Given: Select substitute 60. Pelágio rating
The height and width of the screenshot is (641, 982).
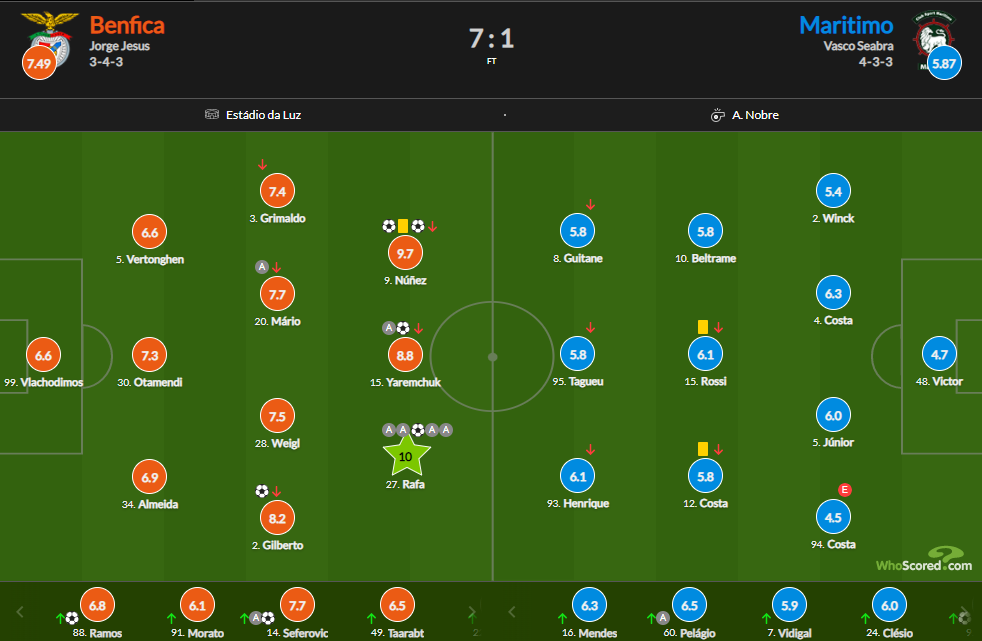Looking at the screenshot, I should 689,605.
